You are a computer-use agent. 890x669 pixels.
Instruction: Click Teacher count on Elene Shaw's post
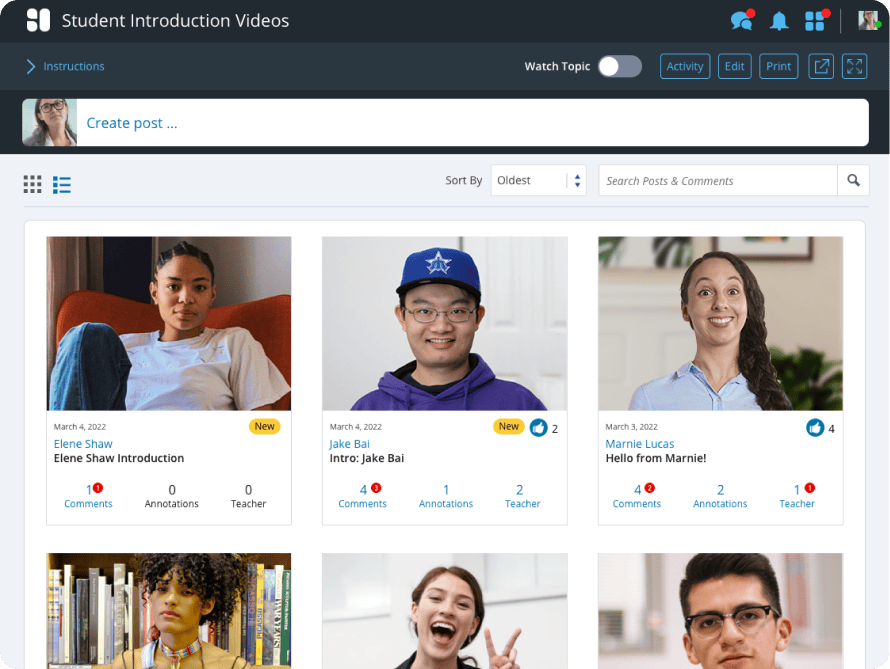click(248, 495)
